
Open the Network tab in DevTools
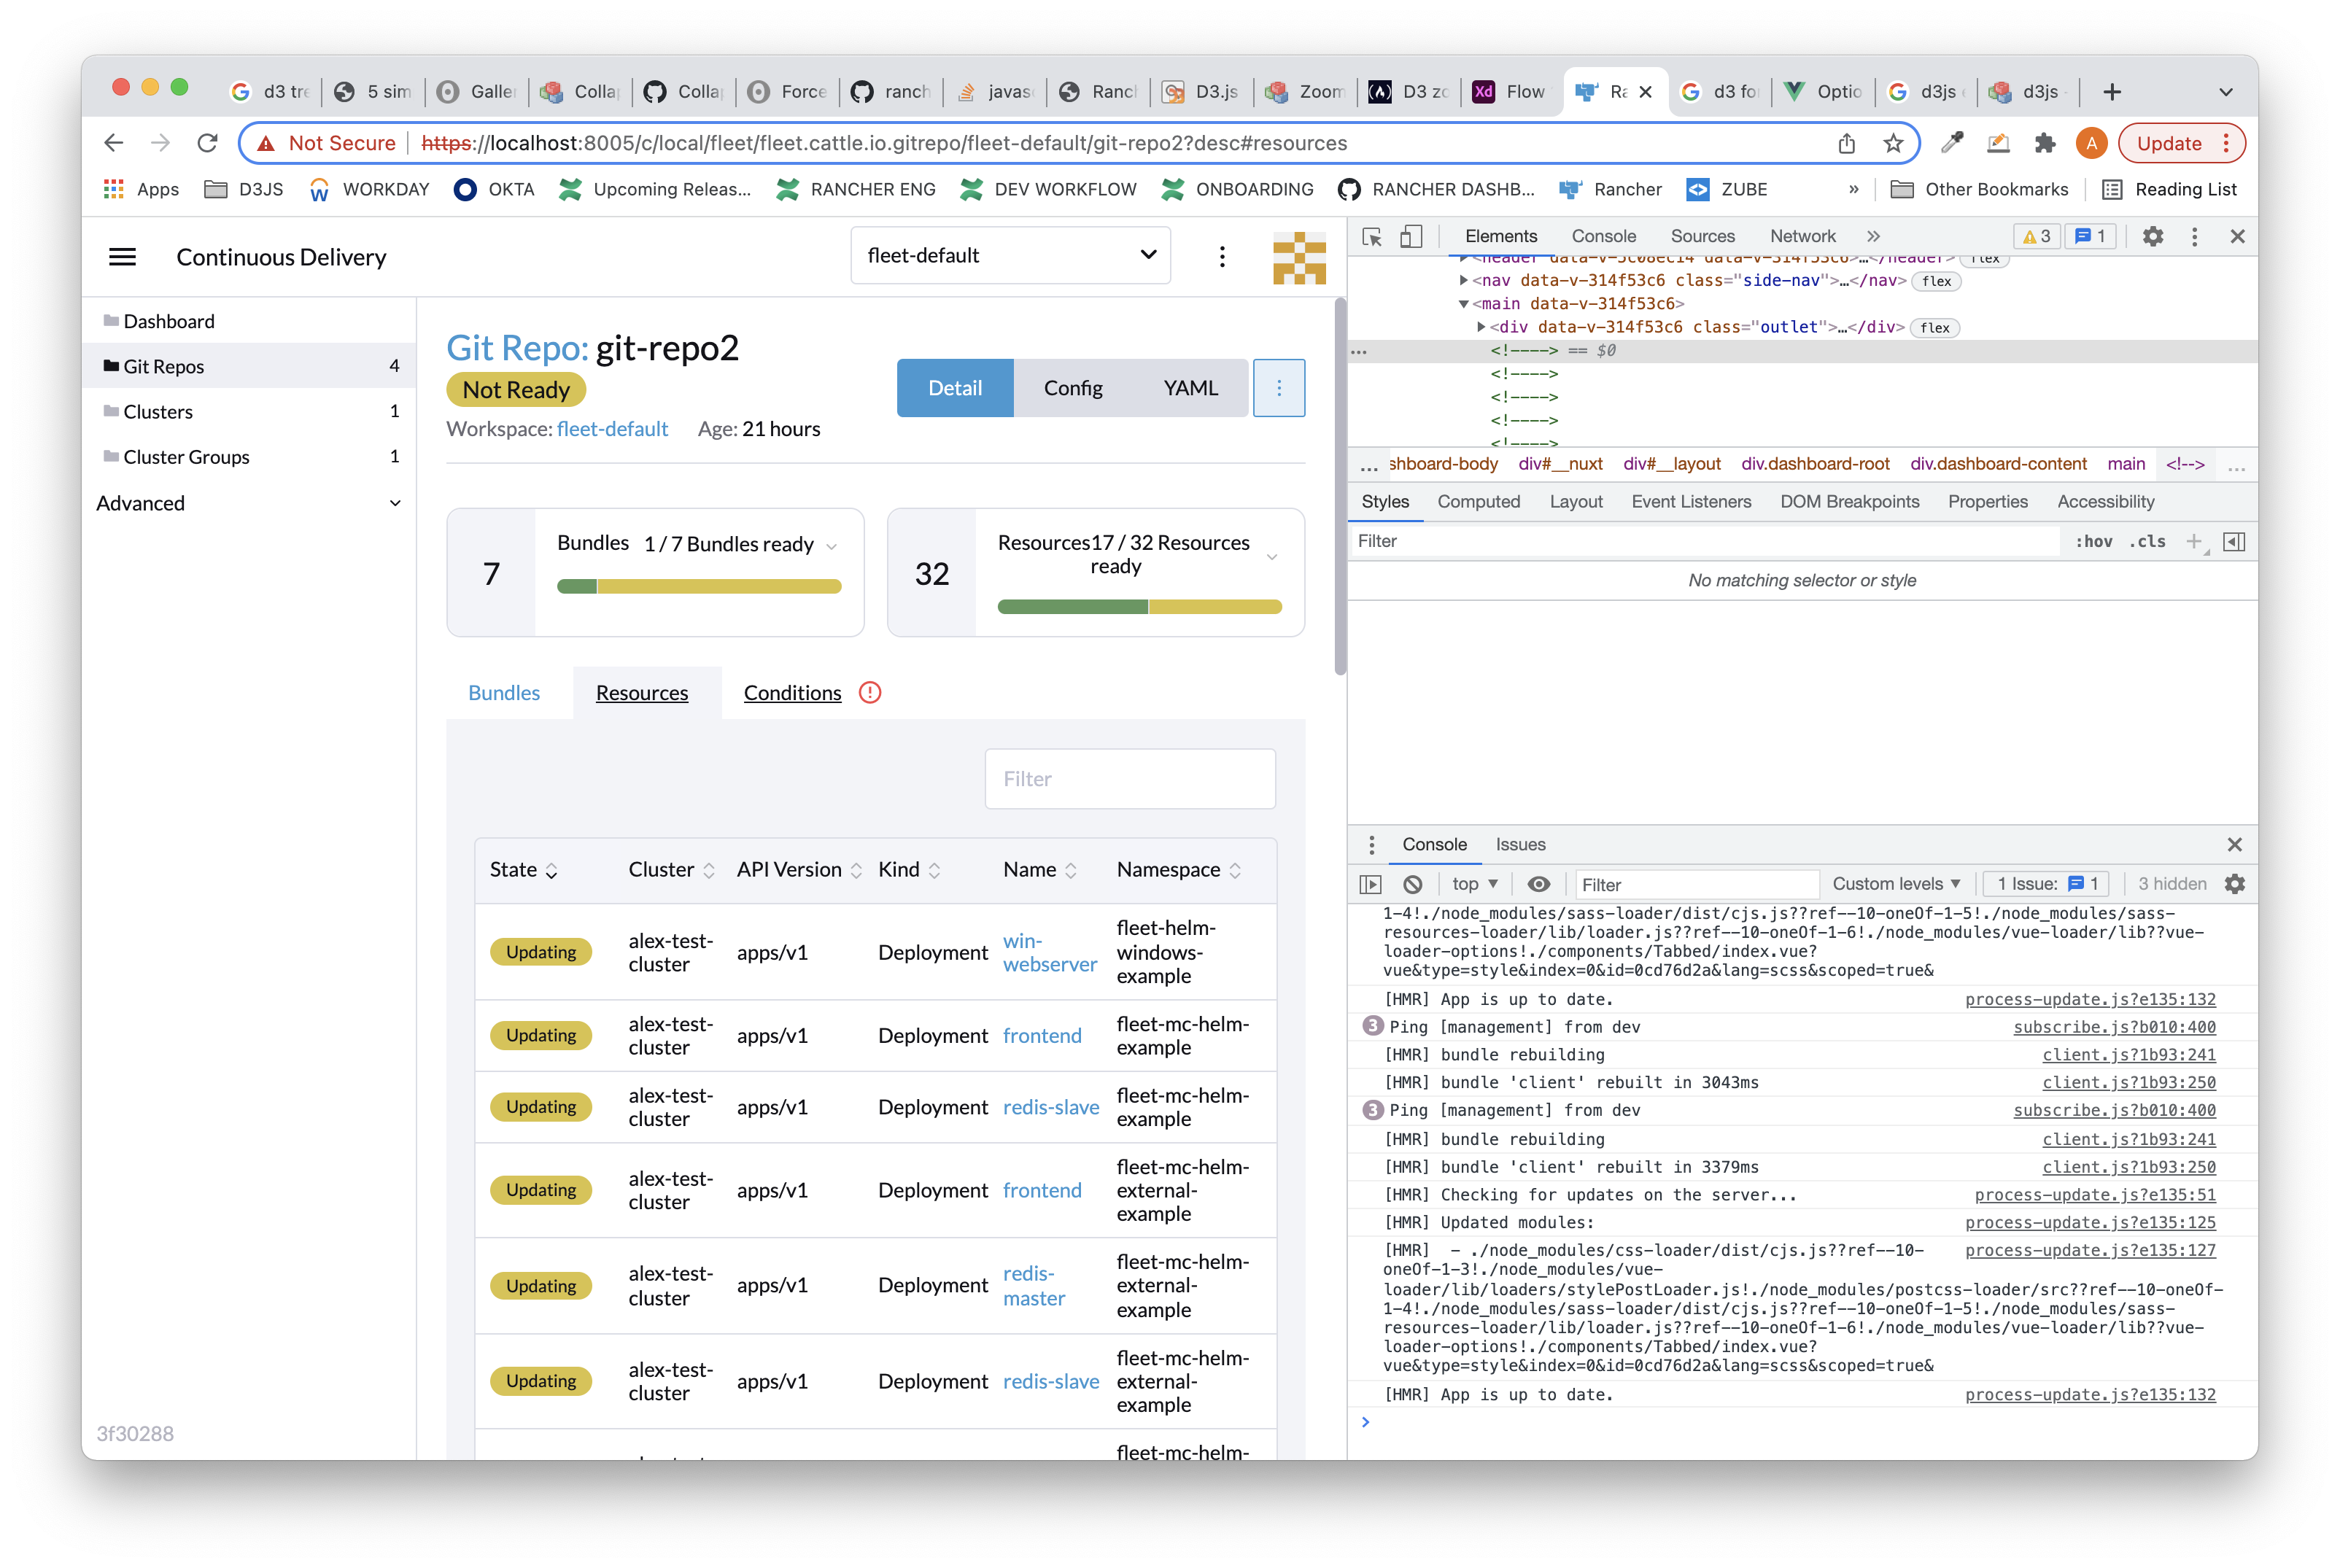click(x=1802, y=236)
